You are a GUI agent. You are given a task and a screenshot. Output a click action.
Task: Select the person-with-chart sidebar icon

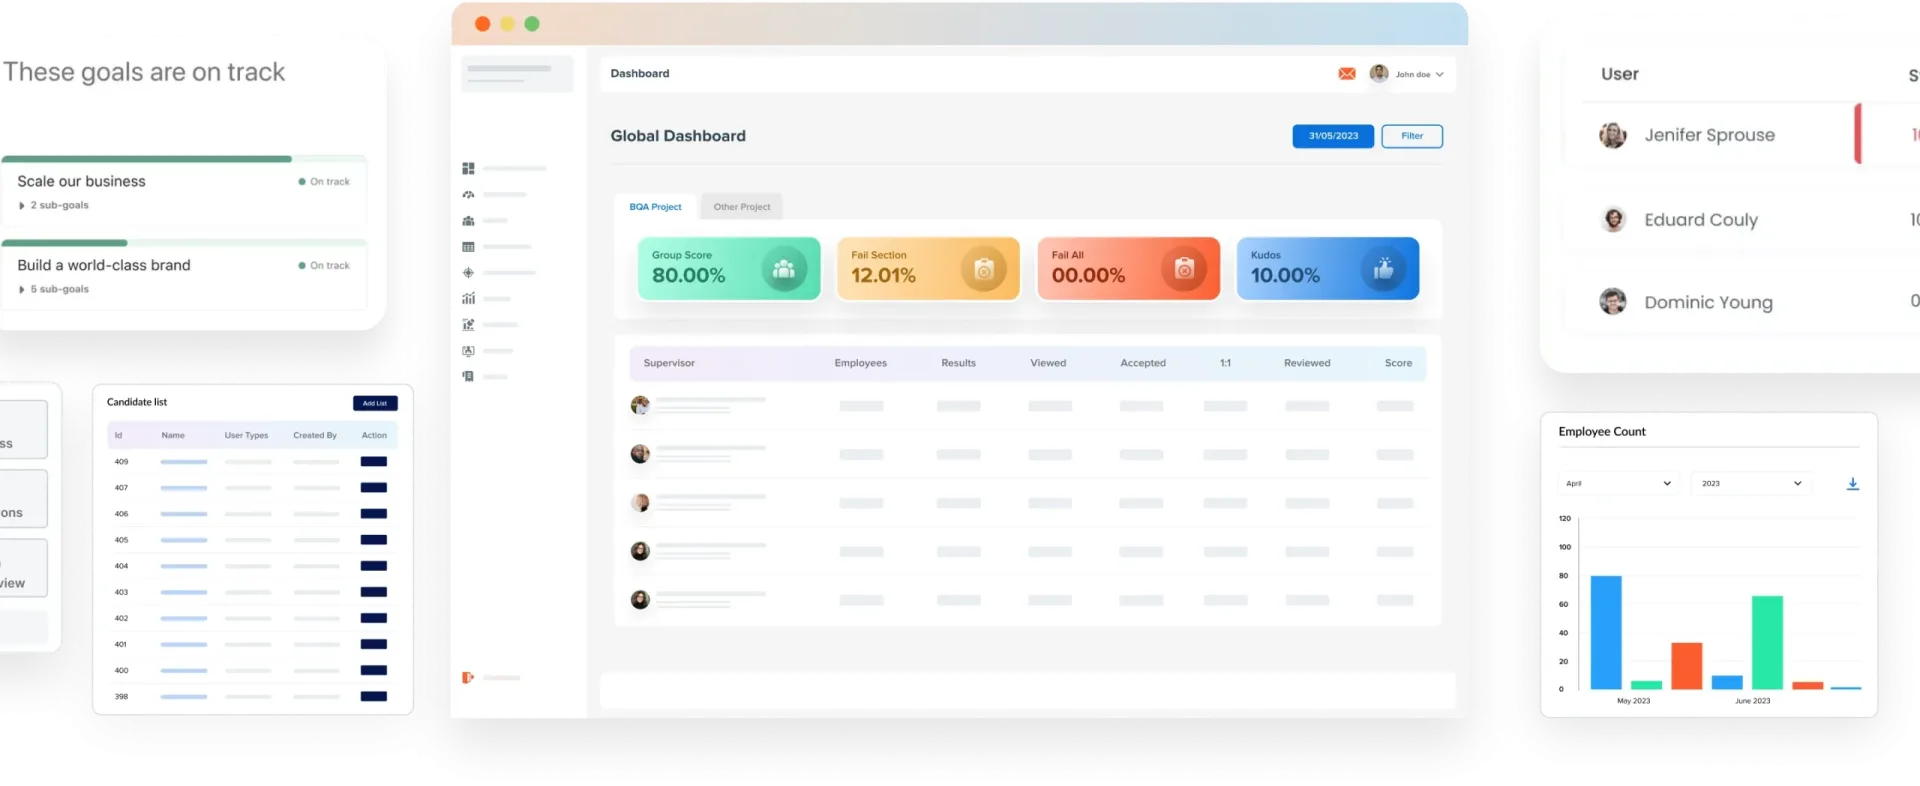point(468,324)
